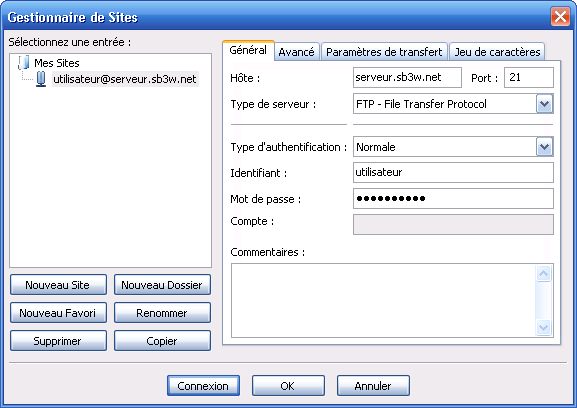Viewport: 577px width, 408px height.
Task: Click the Identifiant text field
Action: [453, 172]
